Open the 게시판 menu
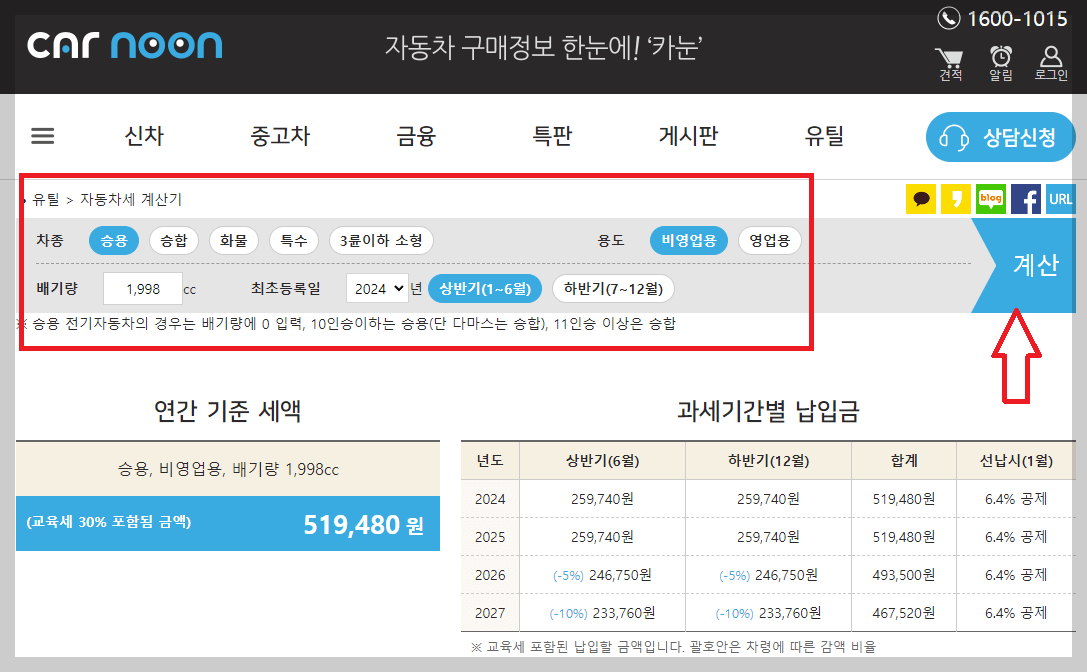This screenshot has width=1087, height=672. [688, 136]
